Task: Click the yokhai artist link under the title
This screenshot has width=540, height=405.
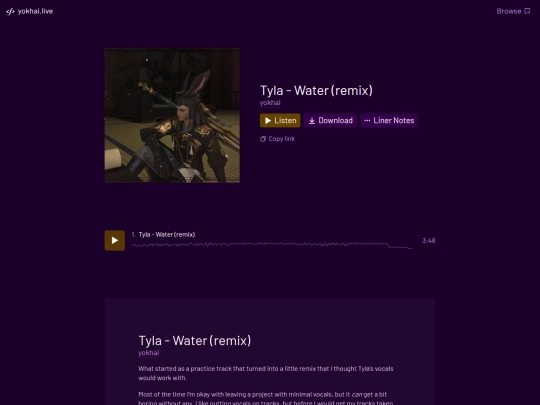Action: point(270,103)
